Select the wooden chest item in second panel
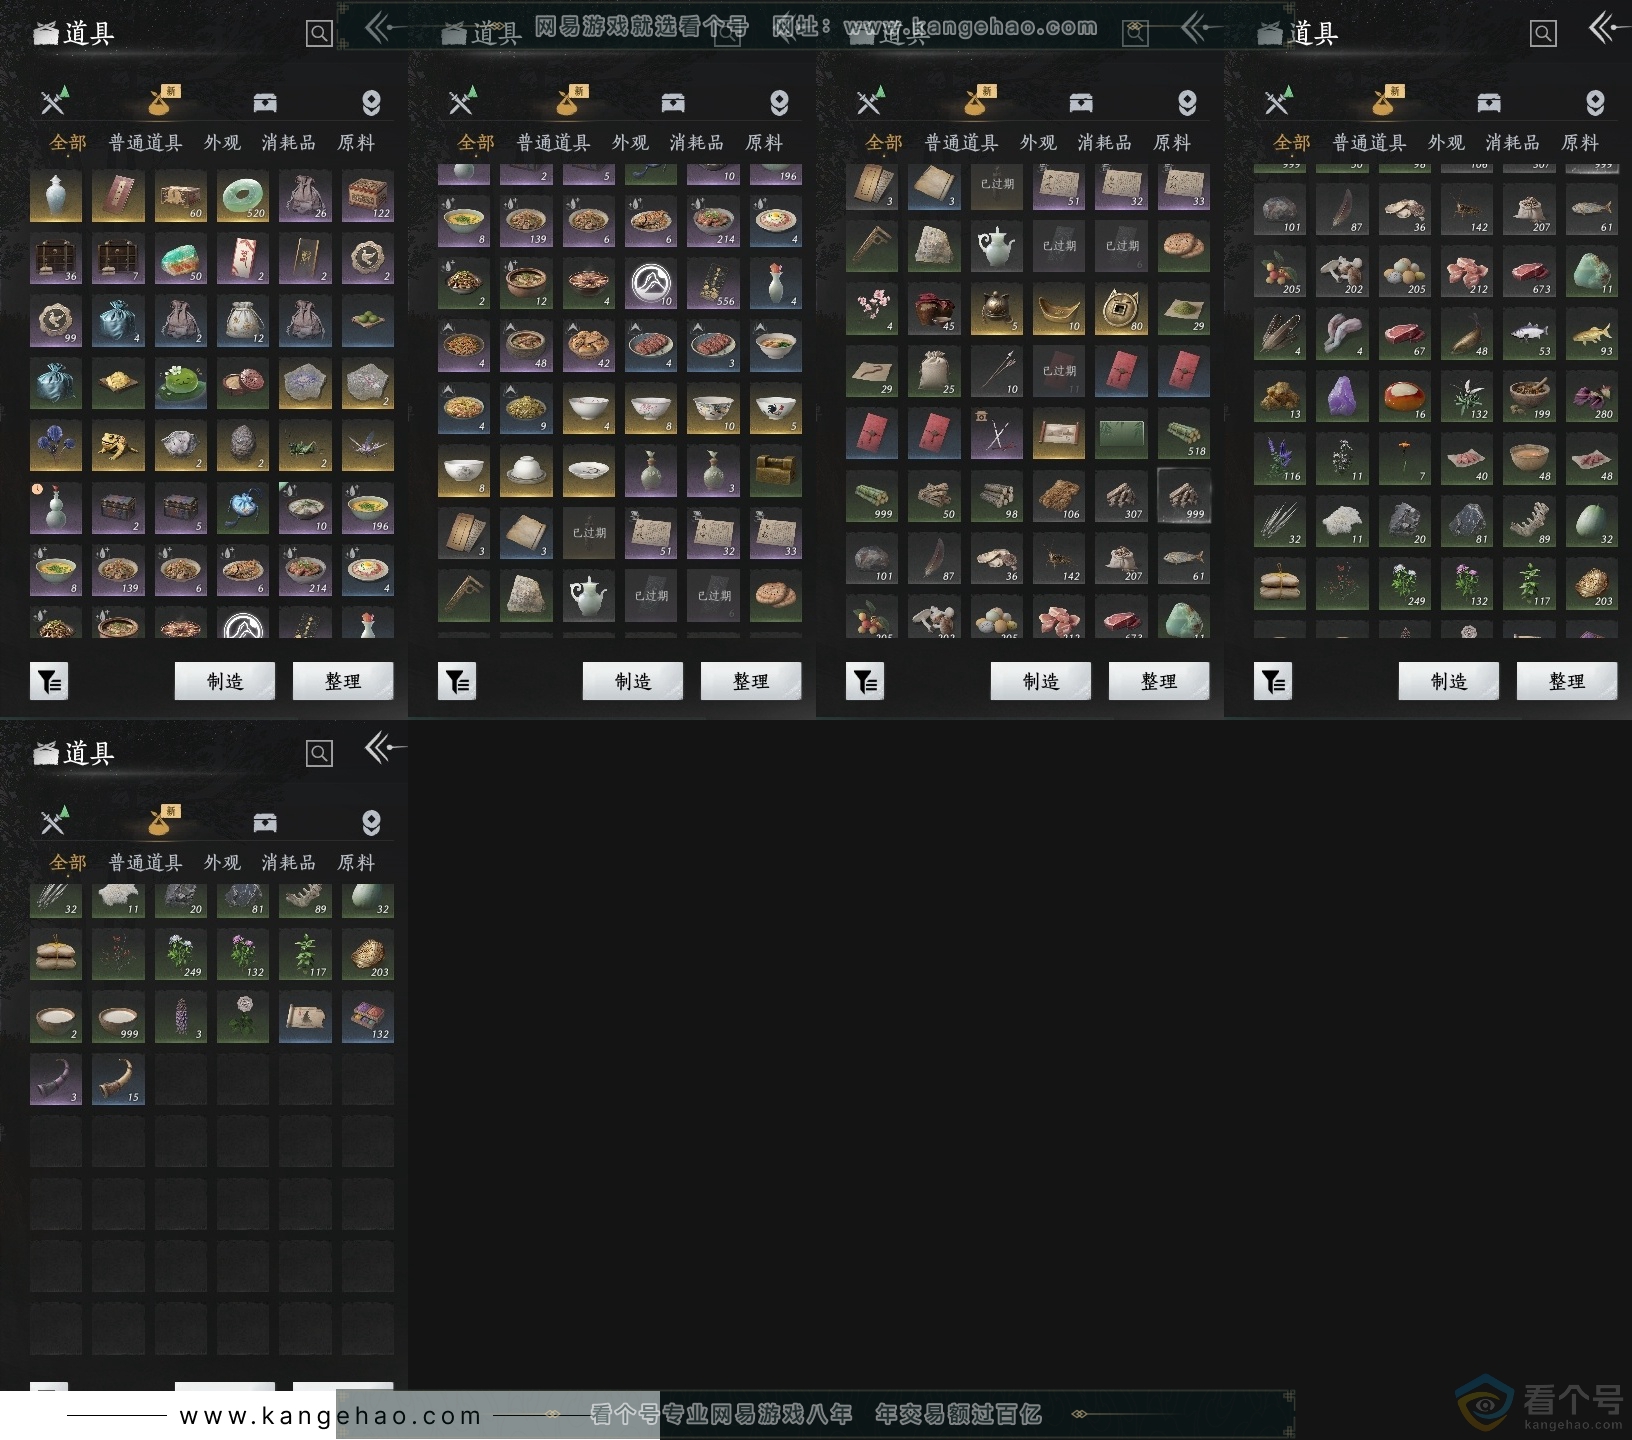The width and height of the screenshot is (1632, 1440). 776,471
